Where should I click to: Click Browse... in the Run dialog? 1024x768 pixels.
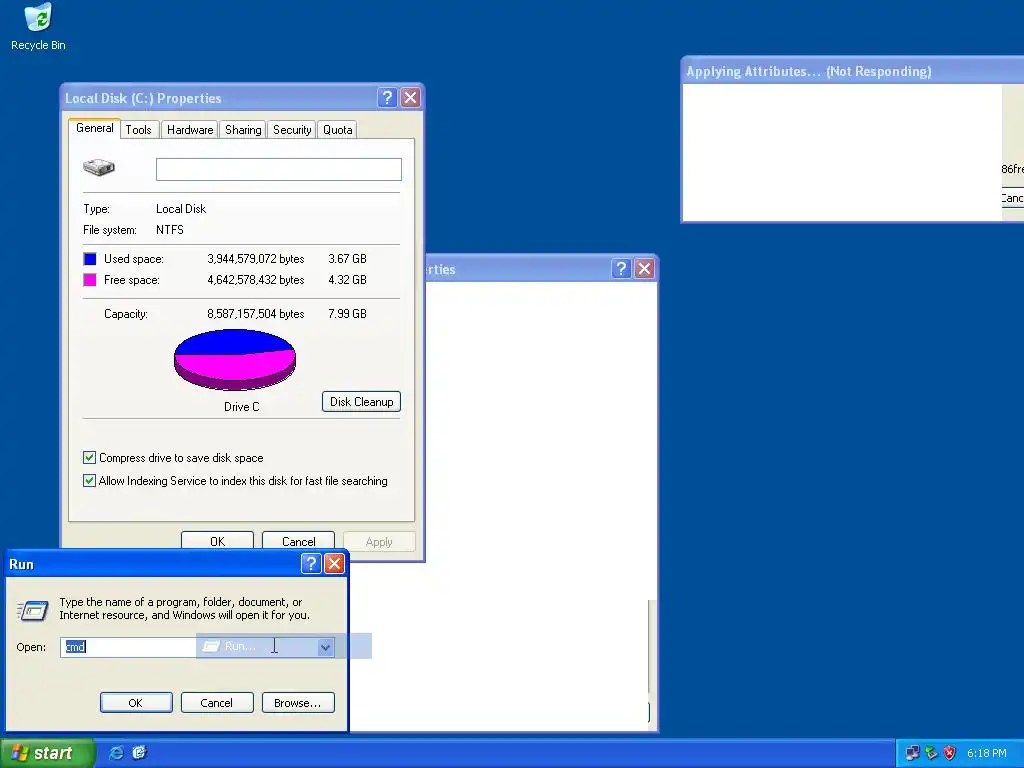298,703
